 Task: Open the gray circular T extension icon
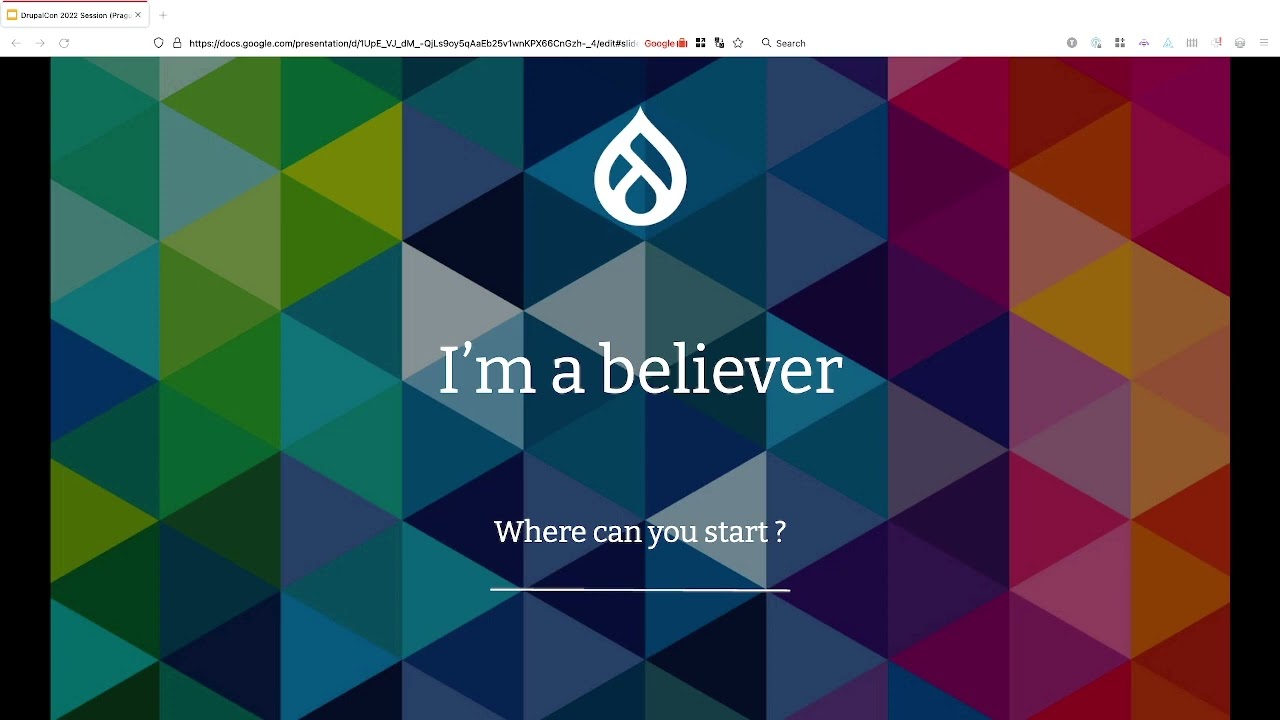1072,43
